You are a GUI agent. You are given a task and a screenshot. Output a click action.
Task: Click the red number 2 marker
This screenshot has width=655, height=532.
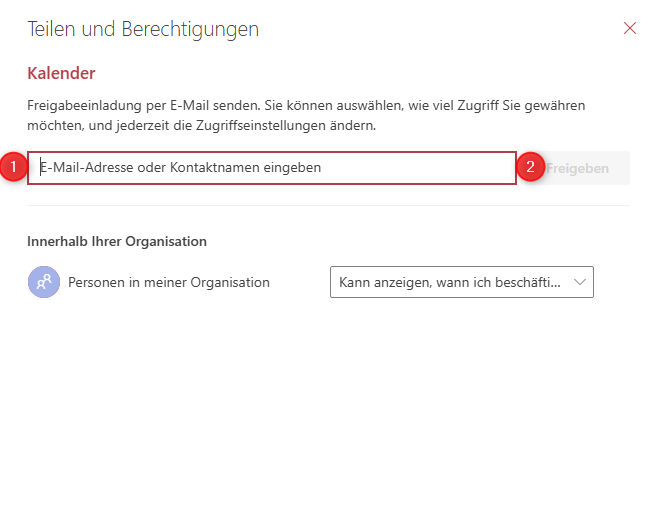tap(531, 167)
